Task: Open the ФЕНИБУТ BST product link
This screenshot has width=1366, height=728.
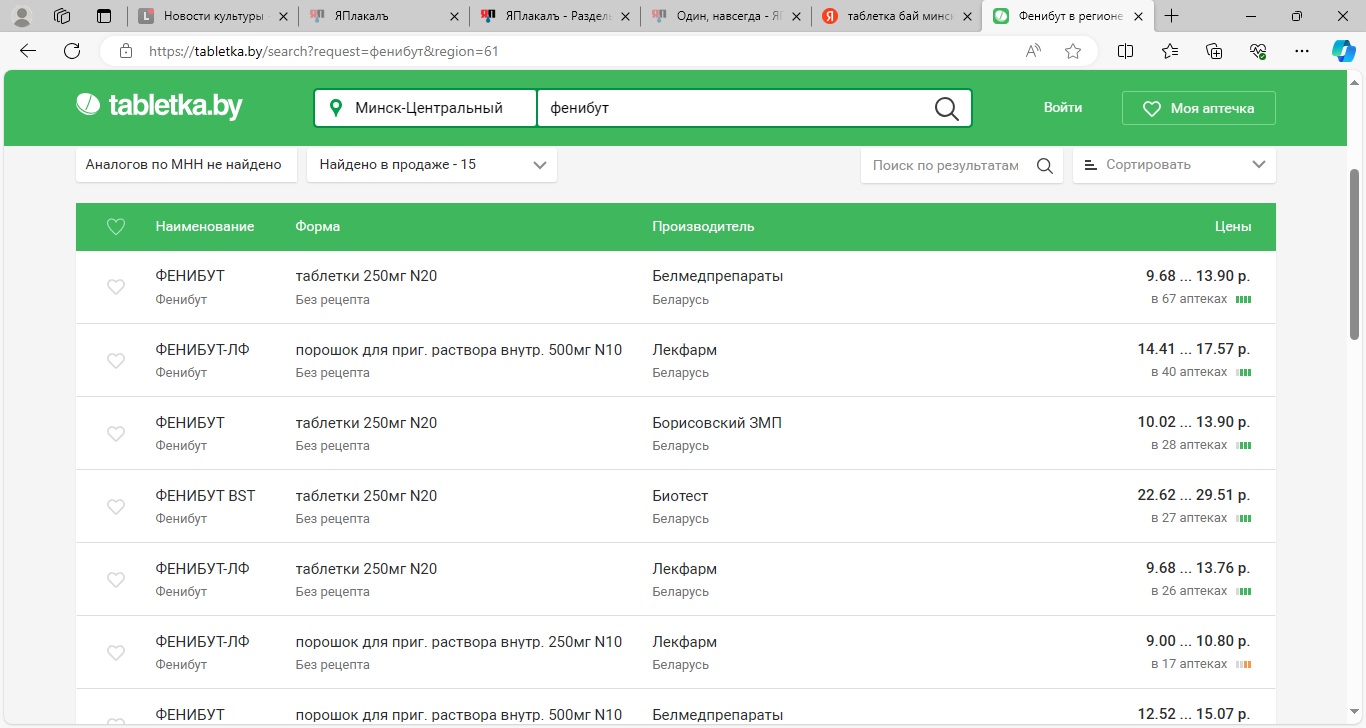Action: tap(206, 496)
